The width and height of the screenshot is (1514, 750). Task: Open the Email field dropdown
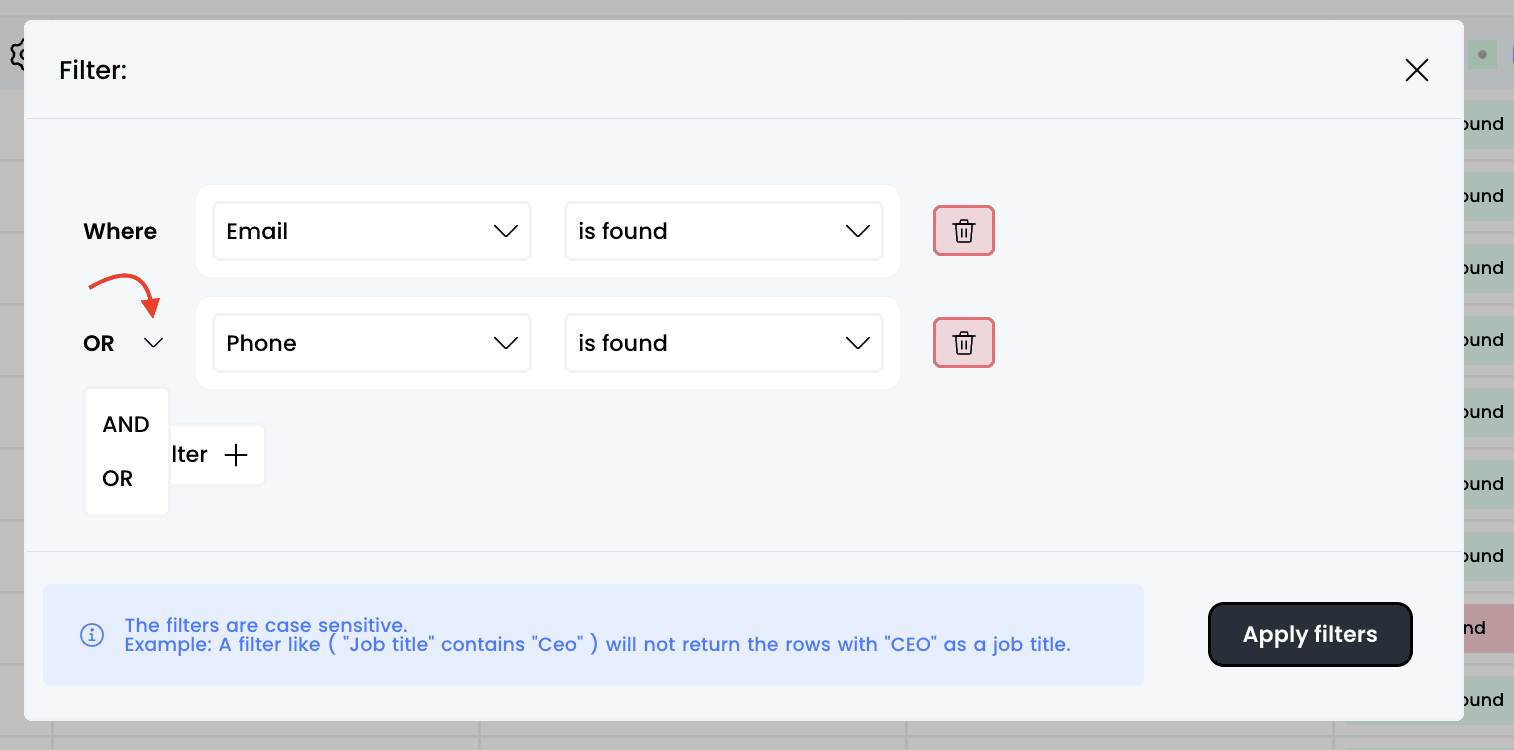[x=371, y=231]
